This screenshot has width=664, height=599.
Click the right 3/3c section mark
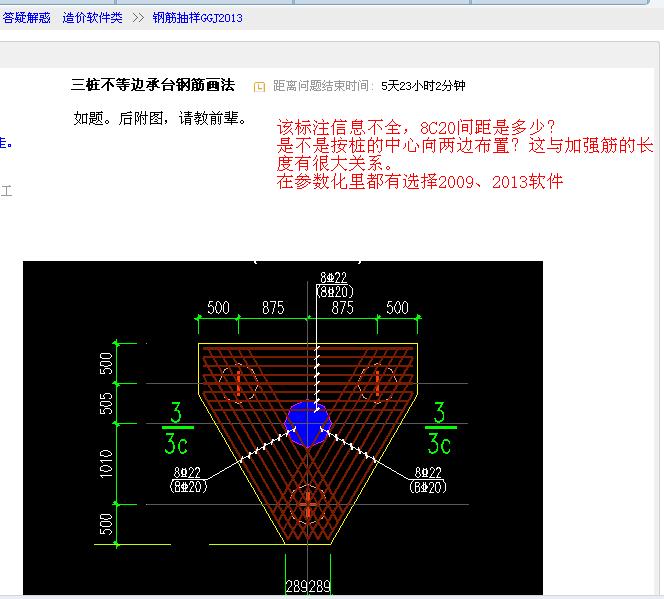[x=441, y=428]
